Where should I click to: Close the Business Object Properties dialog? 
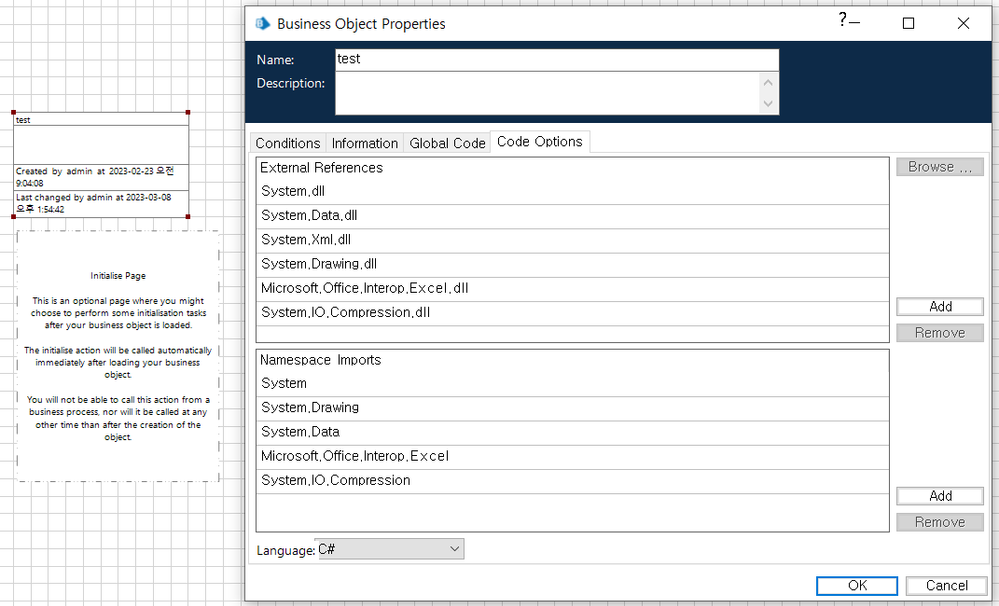coord(963,24)
